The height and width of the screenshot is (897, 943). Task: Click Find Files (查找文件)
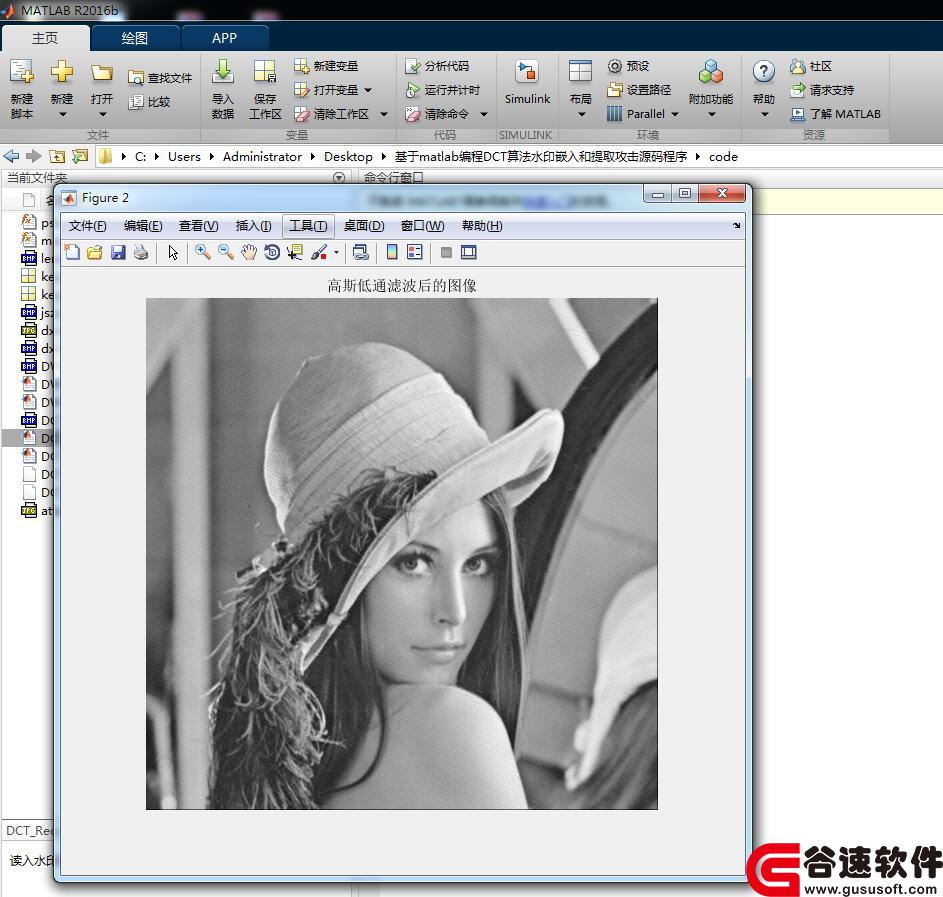pos(160,78)
